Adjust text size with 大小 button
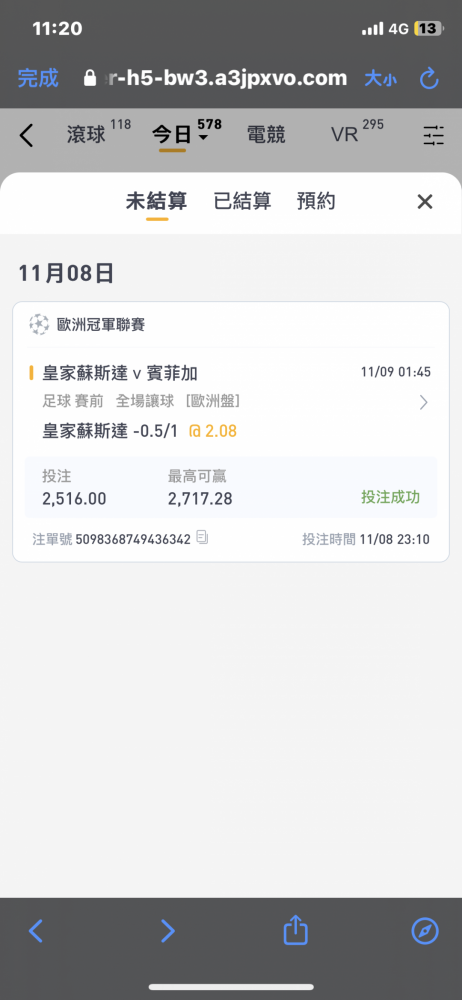The image size is (462, 1000). [381, 79]
